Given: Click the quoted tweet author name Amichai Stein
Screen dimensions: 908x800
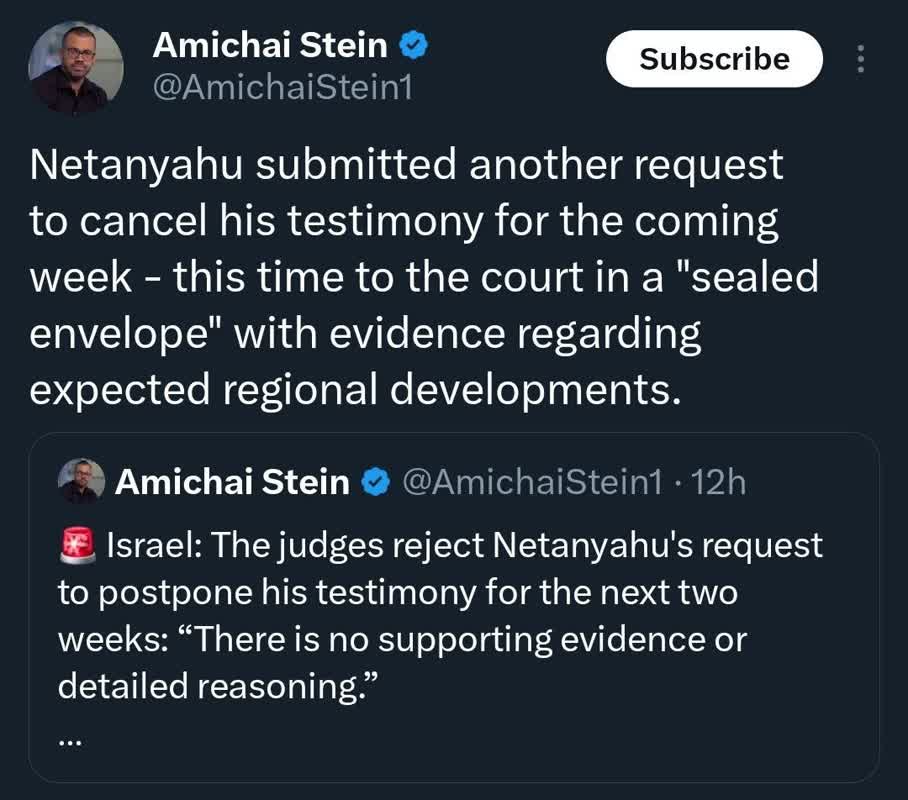Looking at the screenshot, I should (232, 482).
